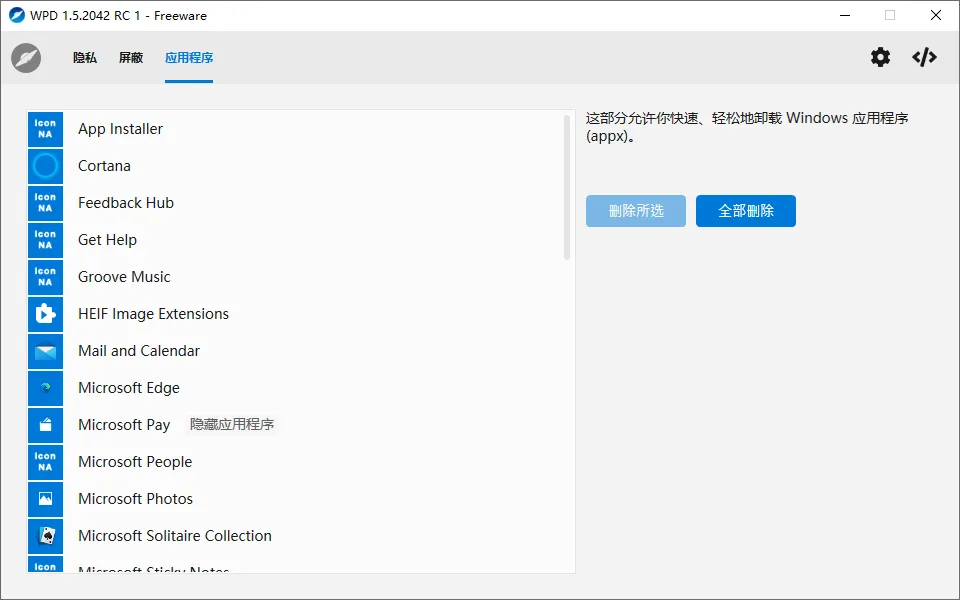The height and width of the screenshot is (600, 960).
Task: Select the Microsoft Photos icon tile
Action: 45,499
